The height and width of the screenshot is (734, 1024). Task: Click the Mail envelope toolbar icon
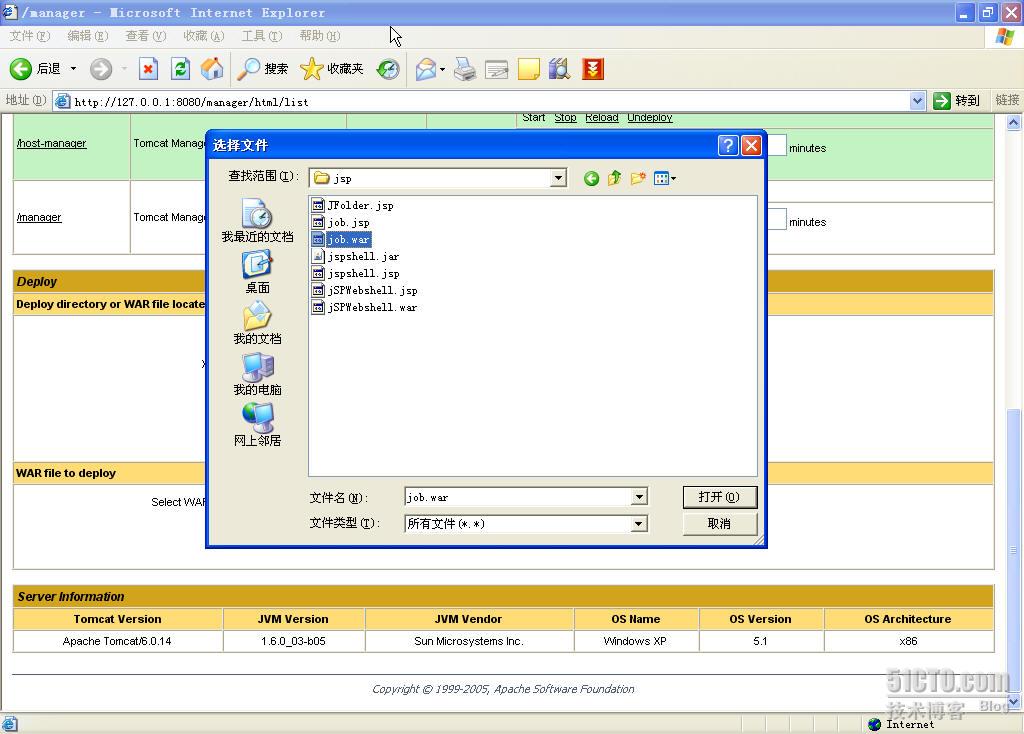(x=425, y=69)
